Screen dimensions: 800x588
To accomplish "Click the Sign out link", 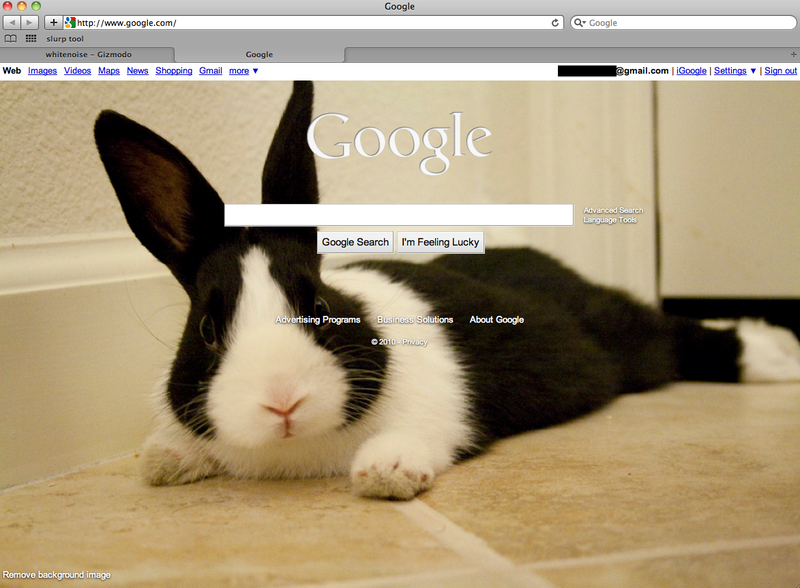I will [x=780, y=70].
